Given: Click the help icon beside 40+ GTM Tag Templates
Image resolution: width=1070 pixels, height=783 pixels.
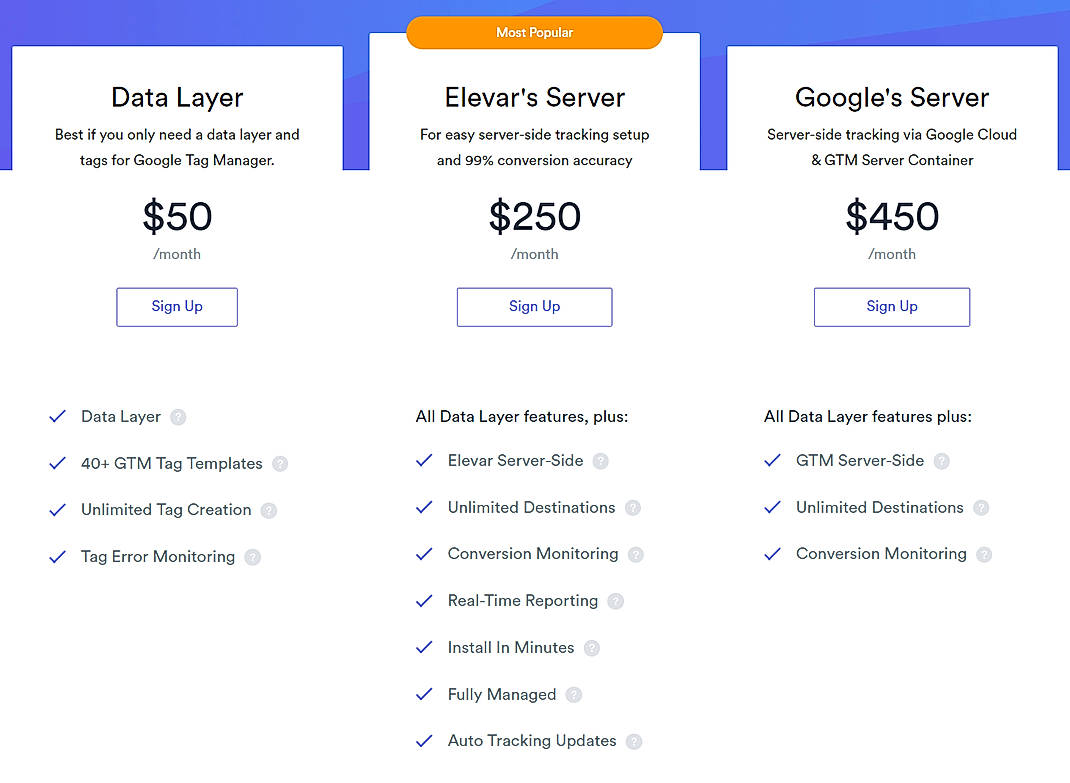Looking at the screenshot, I should pos(280,464).
